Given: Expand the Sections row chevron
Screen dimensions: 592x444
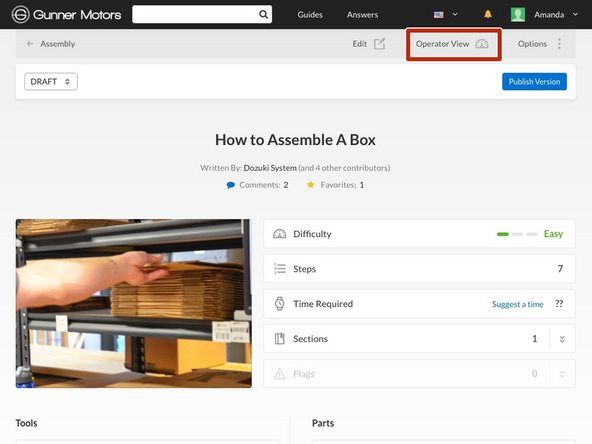Looking at the screenshot, I should click(x=562, y=339).
